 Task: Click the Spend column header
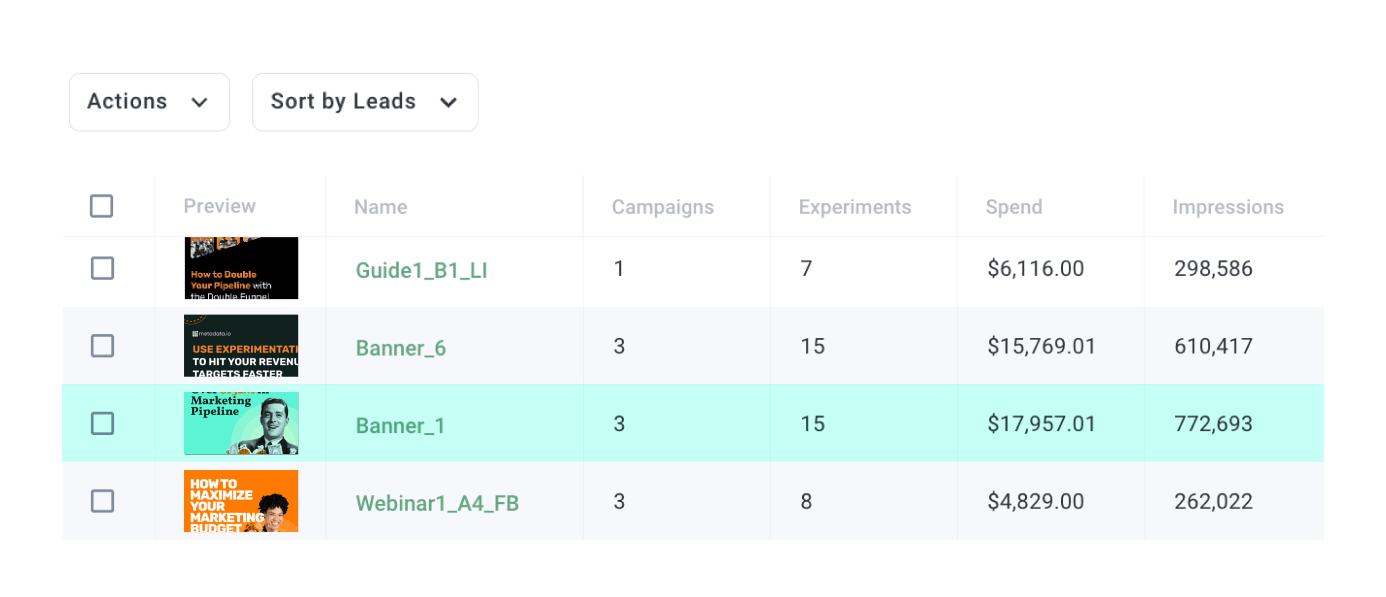click(1013, 207)
